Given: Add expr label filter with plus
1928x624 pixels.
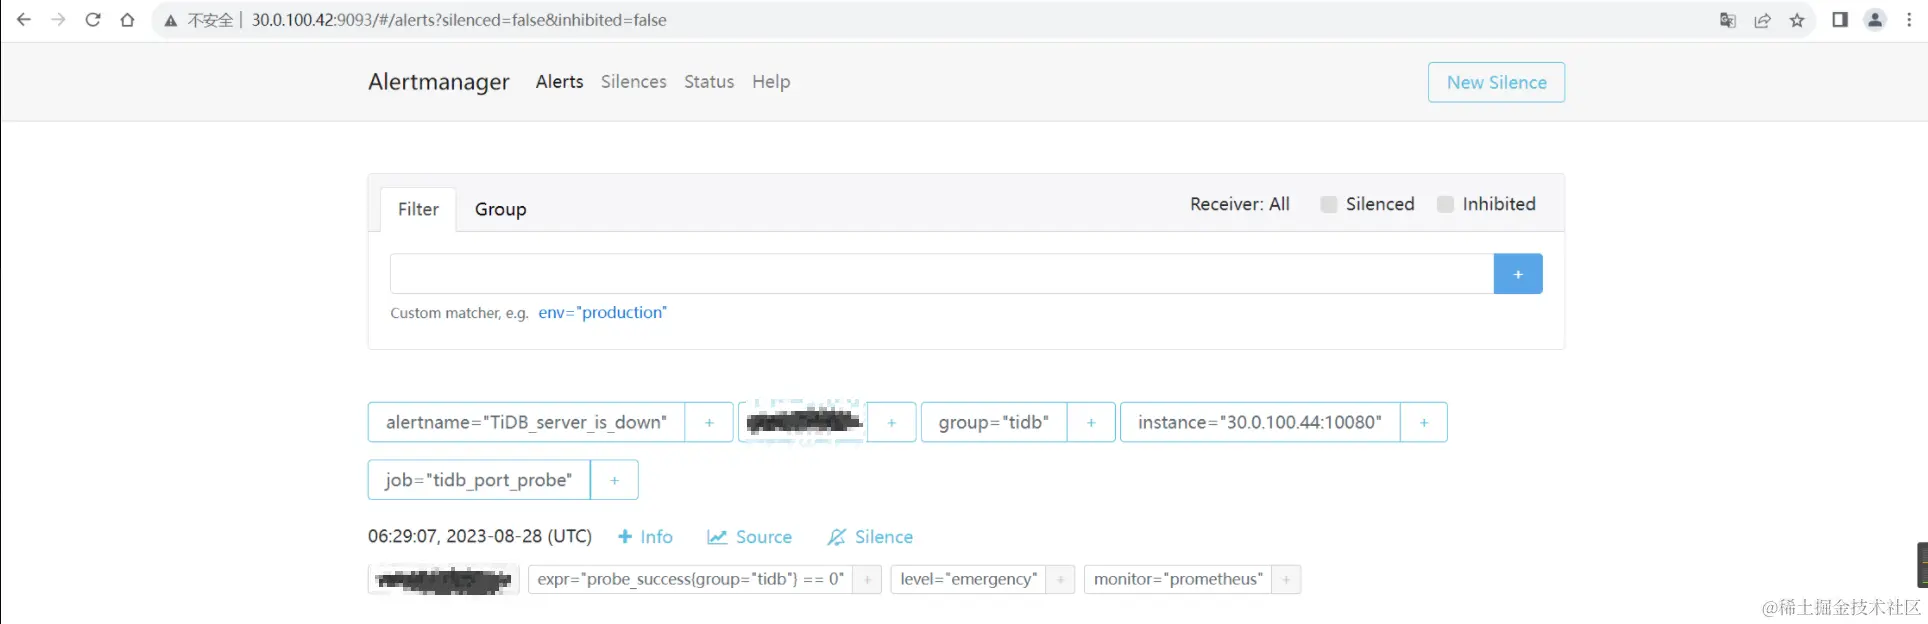Looking at the screenshot, I should tap(867, 580).
